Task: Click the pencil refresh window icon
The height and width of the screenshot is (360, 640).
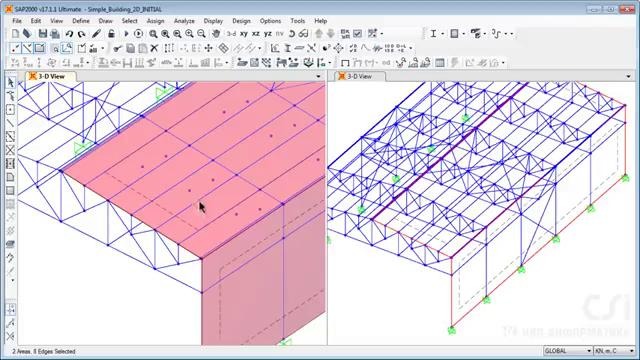Action: coord(96,34)
